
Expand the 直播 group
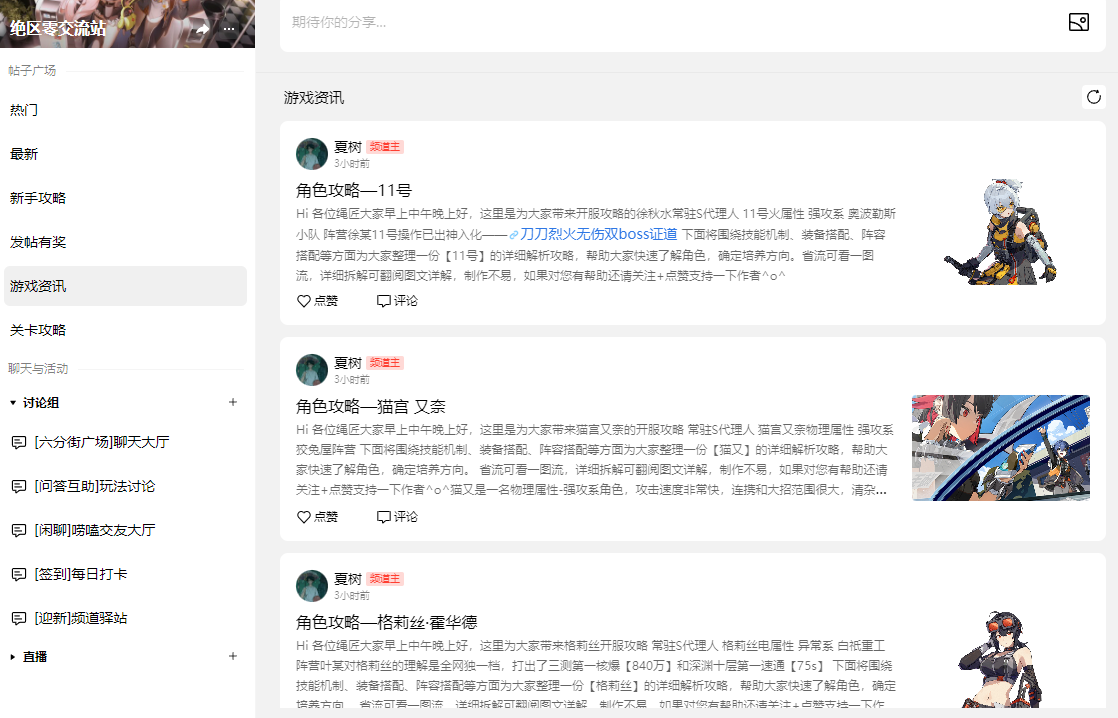click(x=13, y=657)
